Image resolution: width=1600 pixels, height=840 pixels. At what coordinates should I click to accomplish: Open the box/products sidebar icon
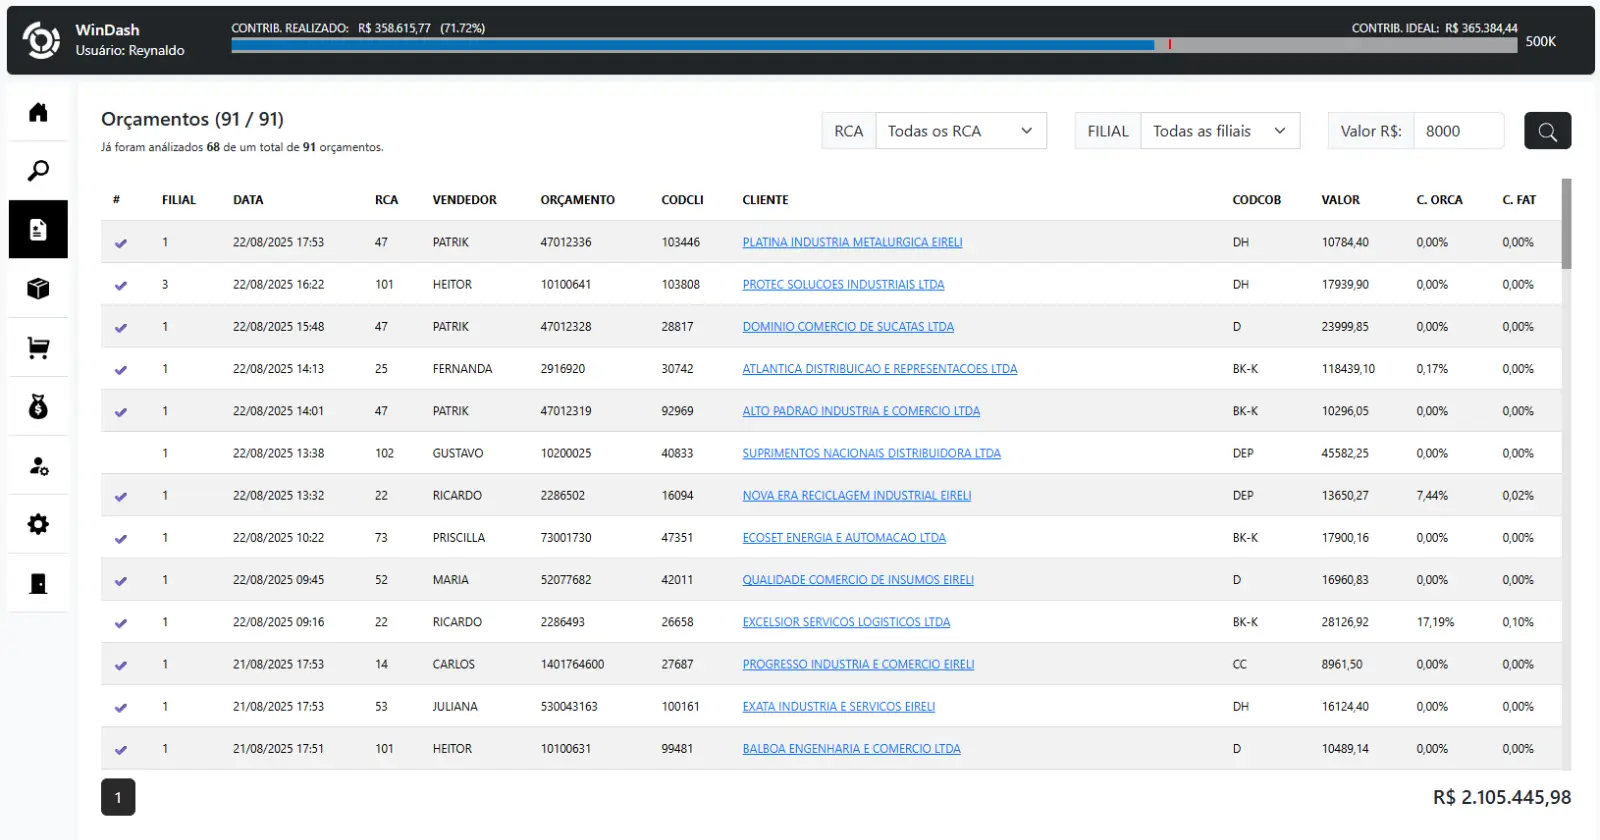click(38, 289)
